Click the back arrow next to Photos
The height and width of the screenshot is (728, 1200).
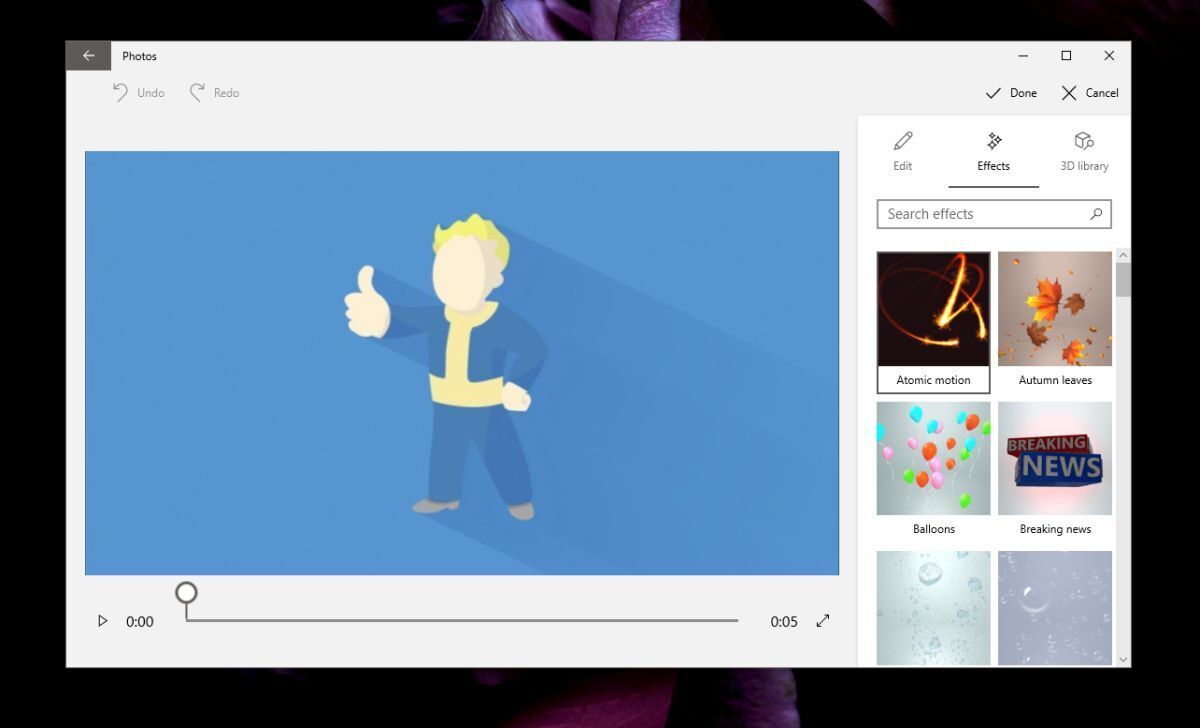(88, 55)
